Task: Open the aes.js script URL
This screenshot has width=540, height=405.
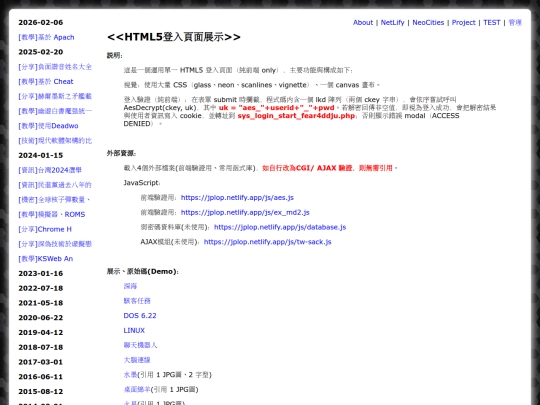Action: (237, 198)
